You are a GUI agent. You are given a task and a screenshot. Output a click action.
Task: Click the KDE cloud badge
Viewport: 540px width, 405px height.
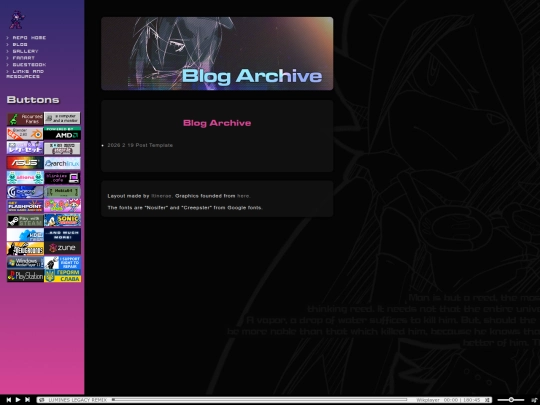click(x=25, y=235)
